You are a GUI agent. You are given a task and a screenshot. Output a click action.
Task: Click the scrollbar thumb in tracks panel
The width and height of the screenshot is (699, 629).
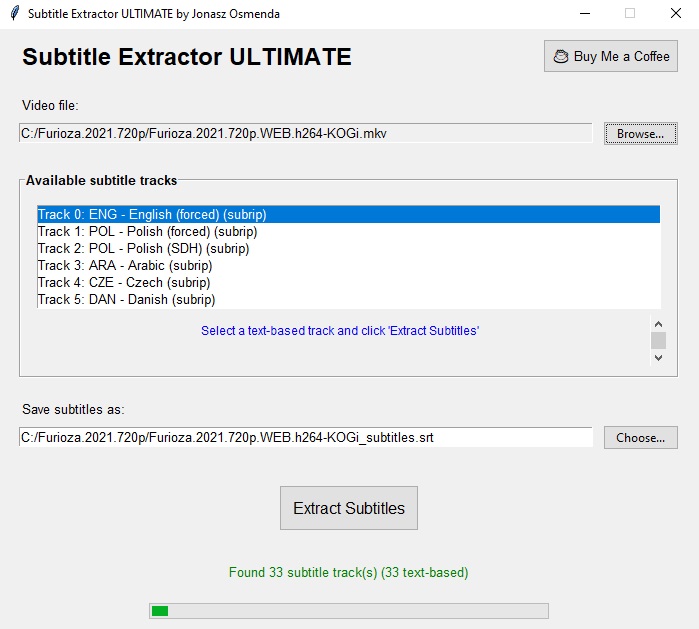pos(658,341)
